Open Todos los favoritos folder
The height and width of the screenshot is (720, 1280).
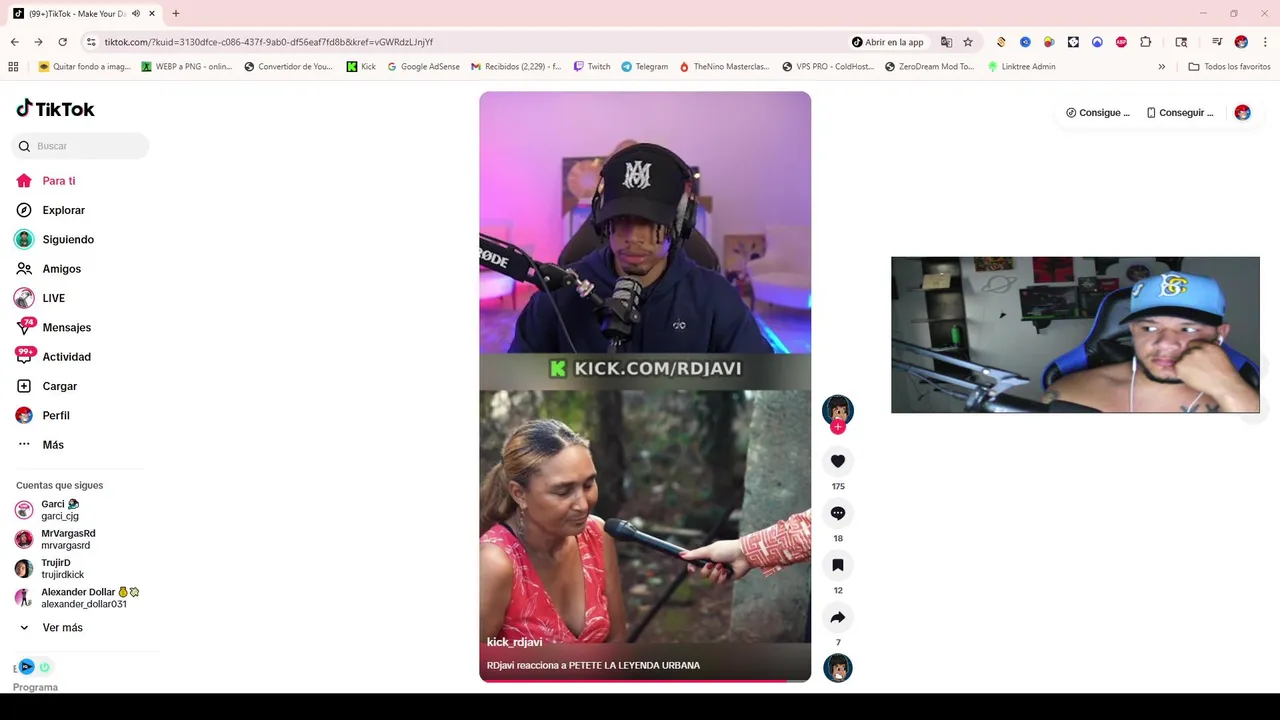pyautogui.click(x=1229, y=67)
